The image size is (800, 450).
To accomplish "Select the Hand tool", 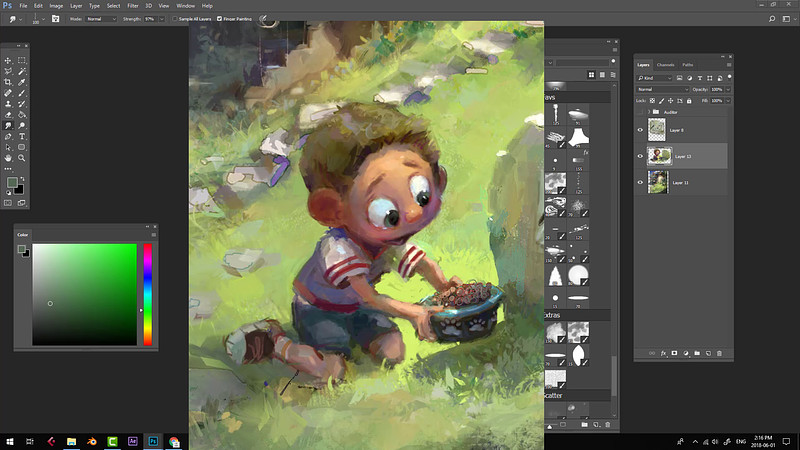I will click(x=8, y=158).
